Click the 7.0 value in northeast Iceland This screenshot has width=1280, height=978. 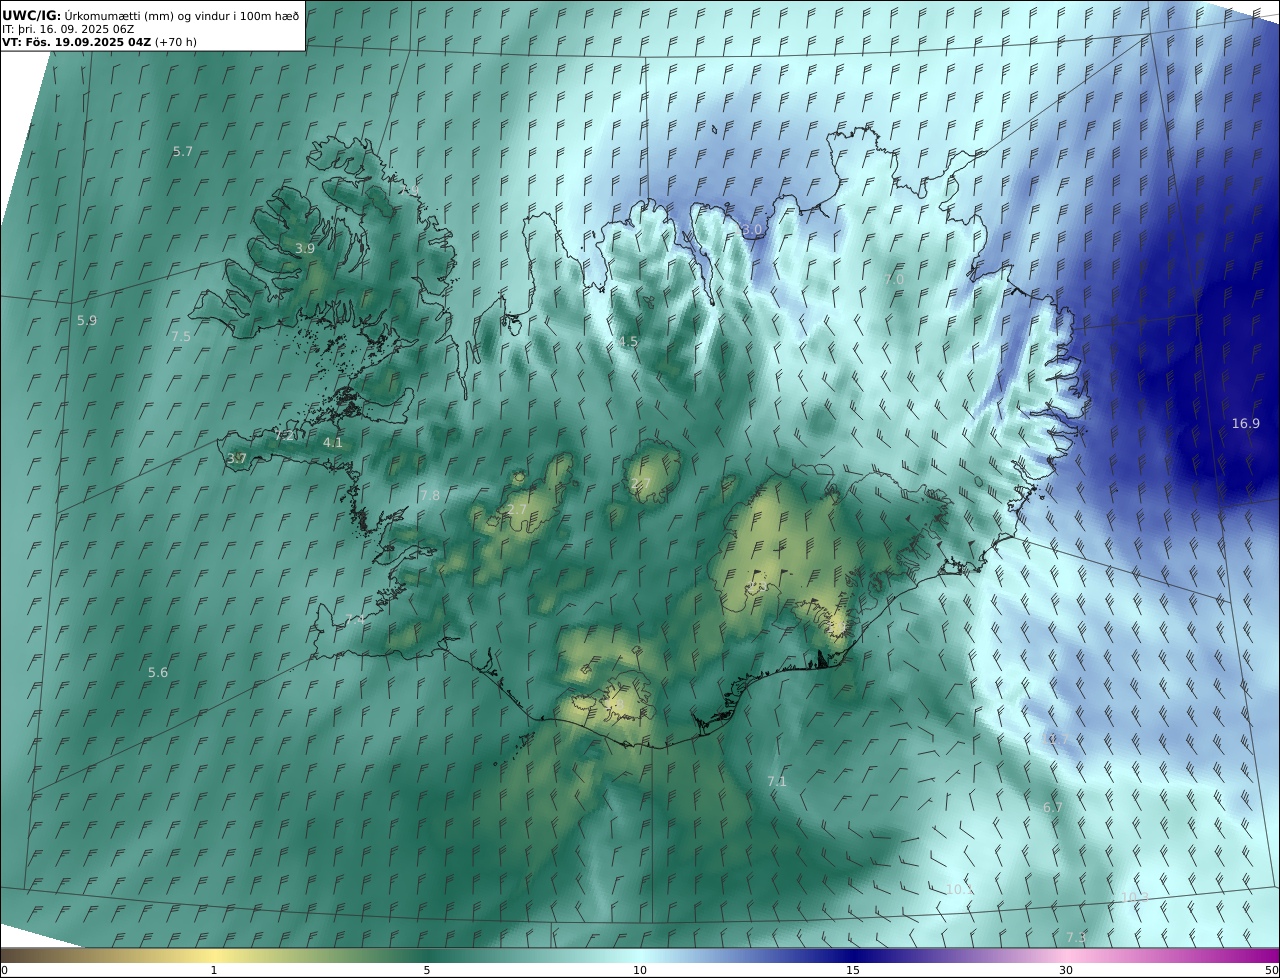click(894, 280)
